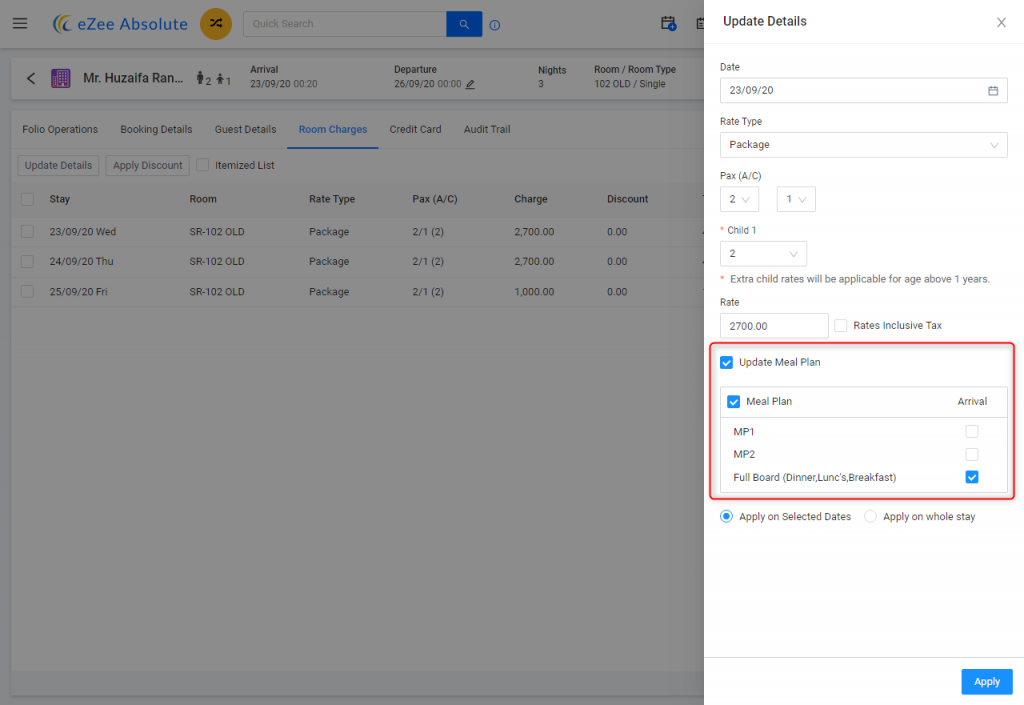Open the adult pax count dropdown
This screenshot has height=705, width=1024.
pos(739,199)
